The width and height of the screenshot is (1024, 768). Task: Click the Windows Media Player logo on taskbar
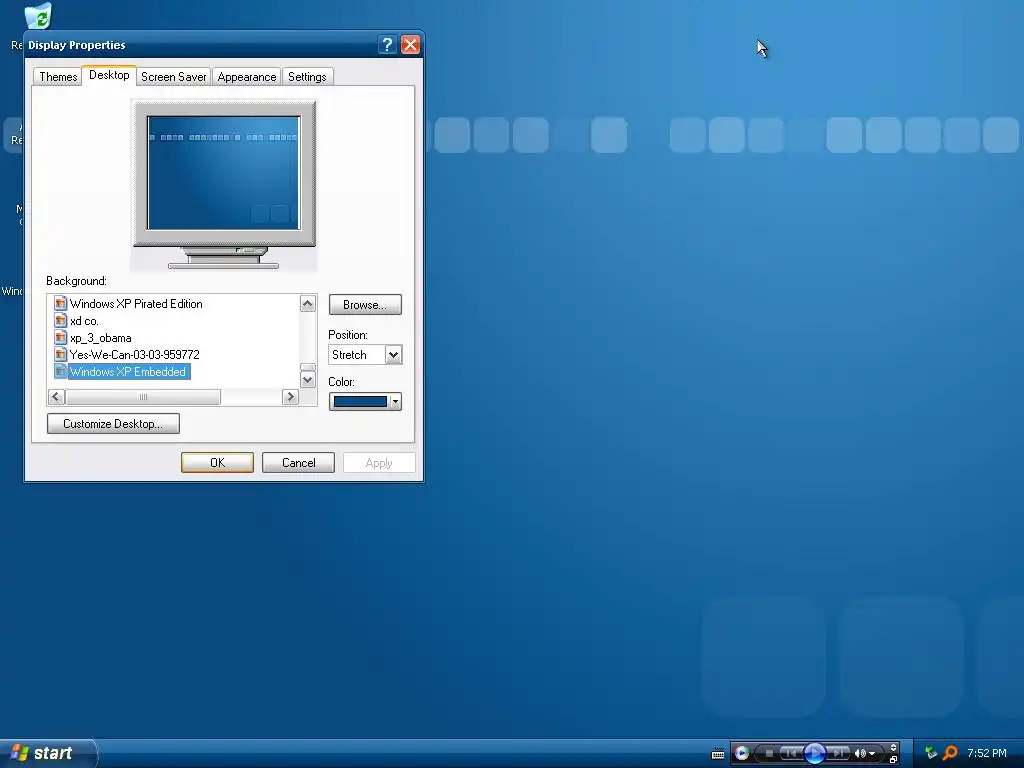click(742, 753)
